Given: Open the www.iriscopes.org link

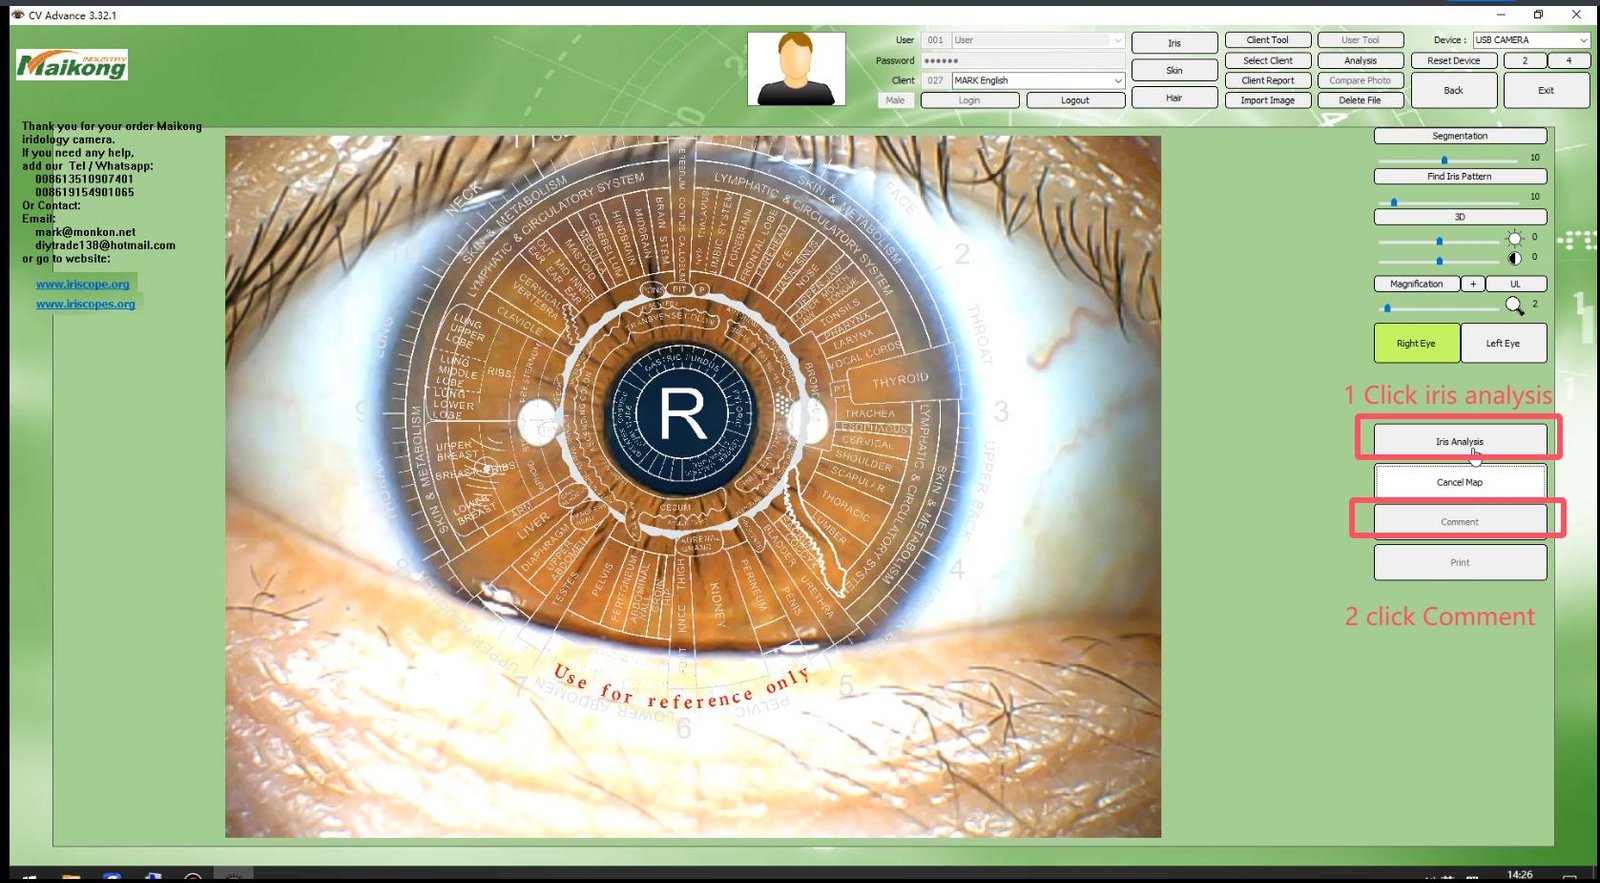Looking at the screenshot, I should (86, 304).
